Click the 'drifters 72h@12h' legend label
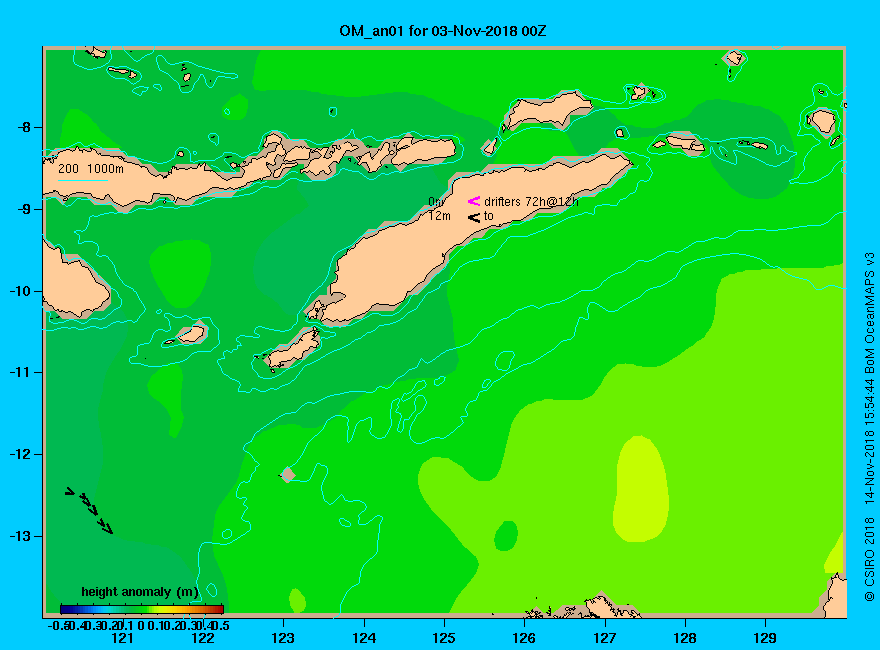Viewport: 880px width, 650px height. (531, 202)
